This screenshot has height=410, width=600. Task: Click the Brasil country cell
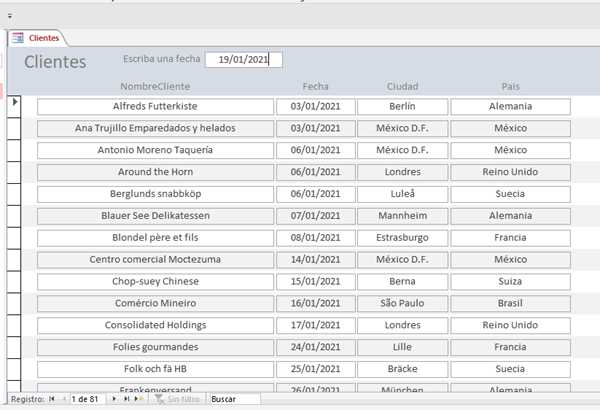pos(510,303)
